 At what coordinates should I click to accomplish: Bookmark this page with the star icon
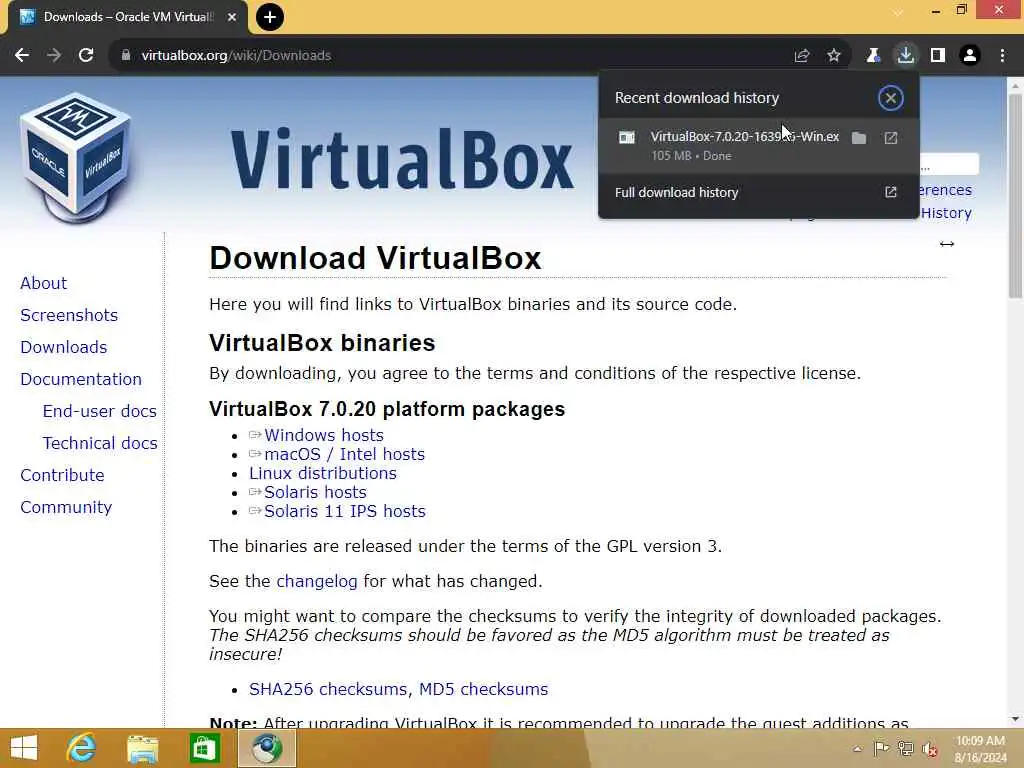point(834,56)
